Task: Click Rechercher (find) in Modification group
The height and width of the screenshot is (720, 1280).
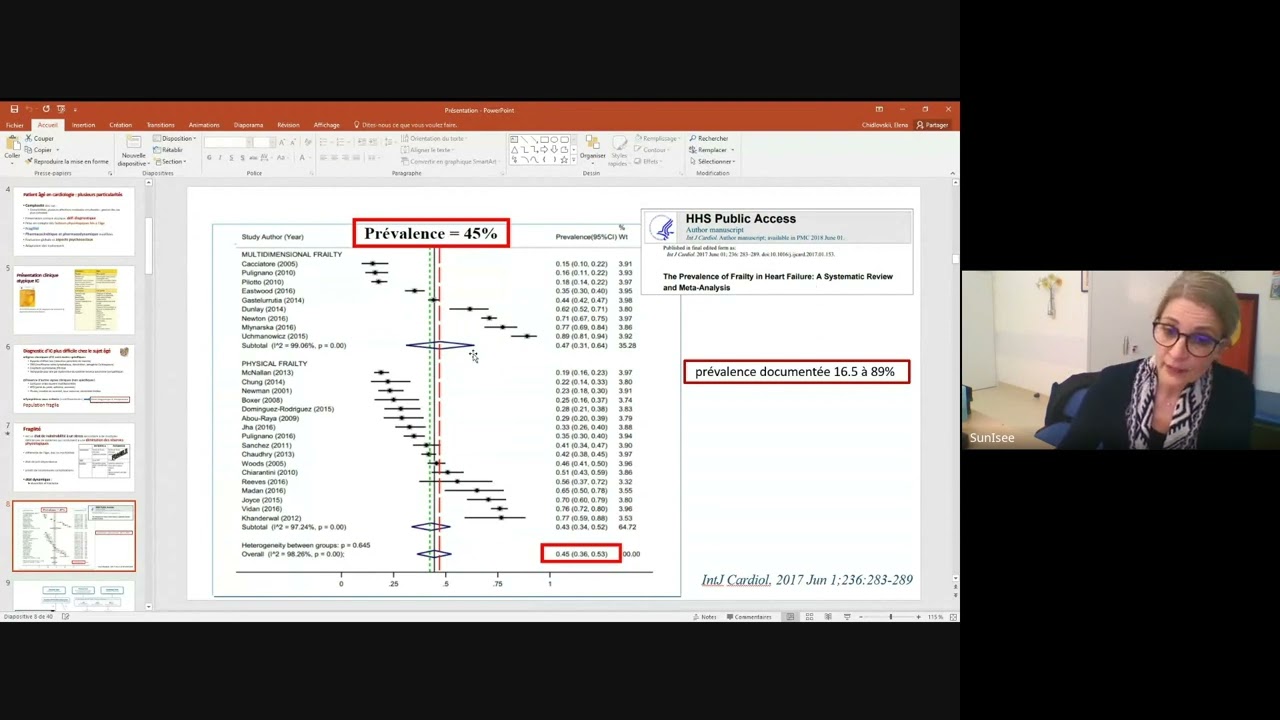Action: [709, 138]
